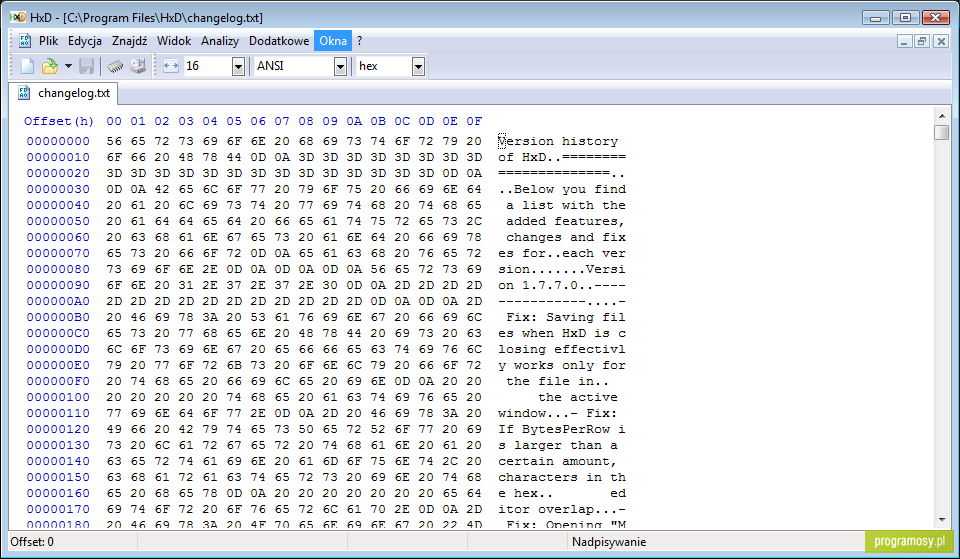Click decoded text 'on 1.7.7.0..----'
This screenshot has width=960, height=559.
562,285
